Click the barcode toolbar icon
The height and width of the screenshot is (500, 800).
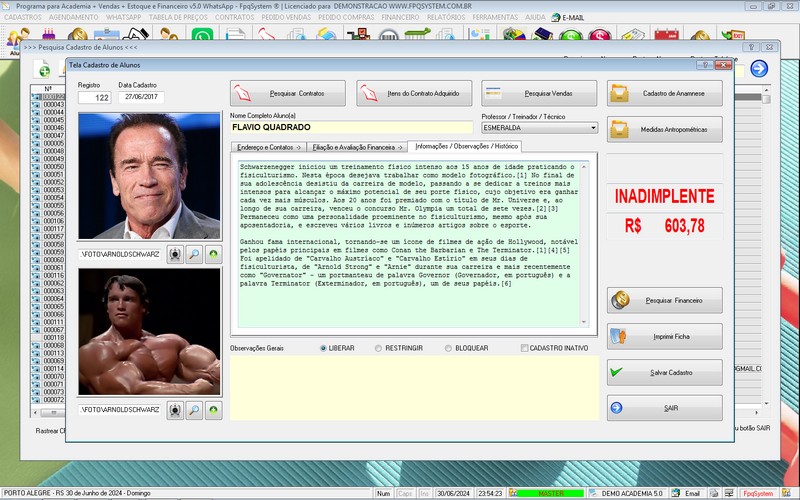389,35
